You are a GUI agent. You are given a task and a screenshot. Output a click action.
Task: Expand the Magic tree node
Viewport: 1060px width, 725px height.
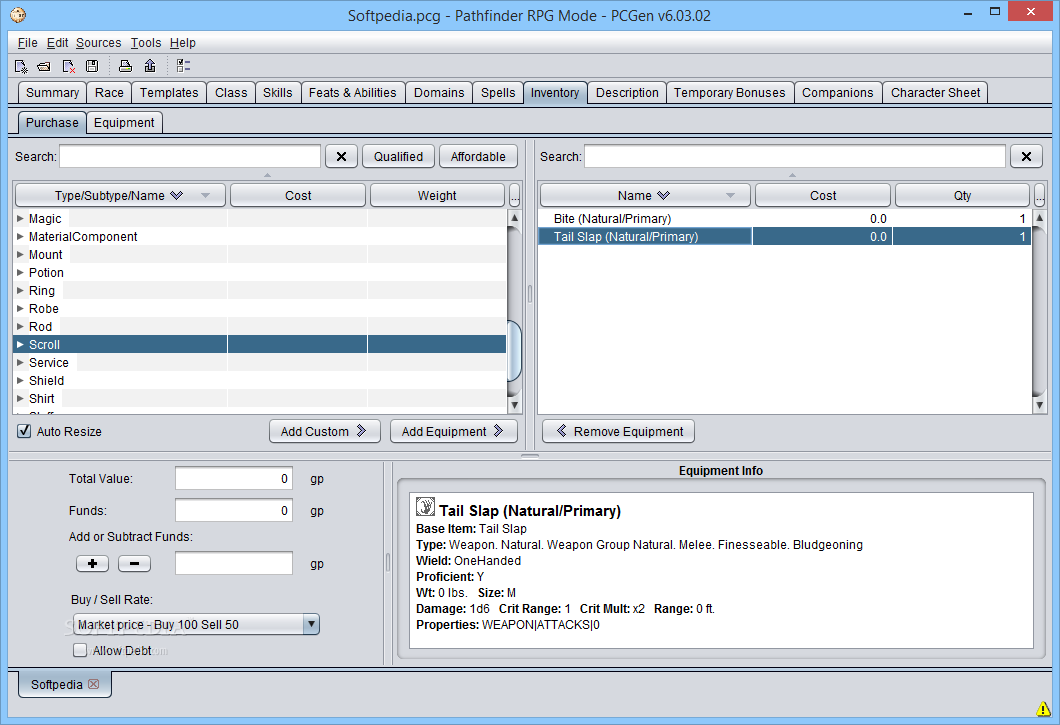pos(20,218)
